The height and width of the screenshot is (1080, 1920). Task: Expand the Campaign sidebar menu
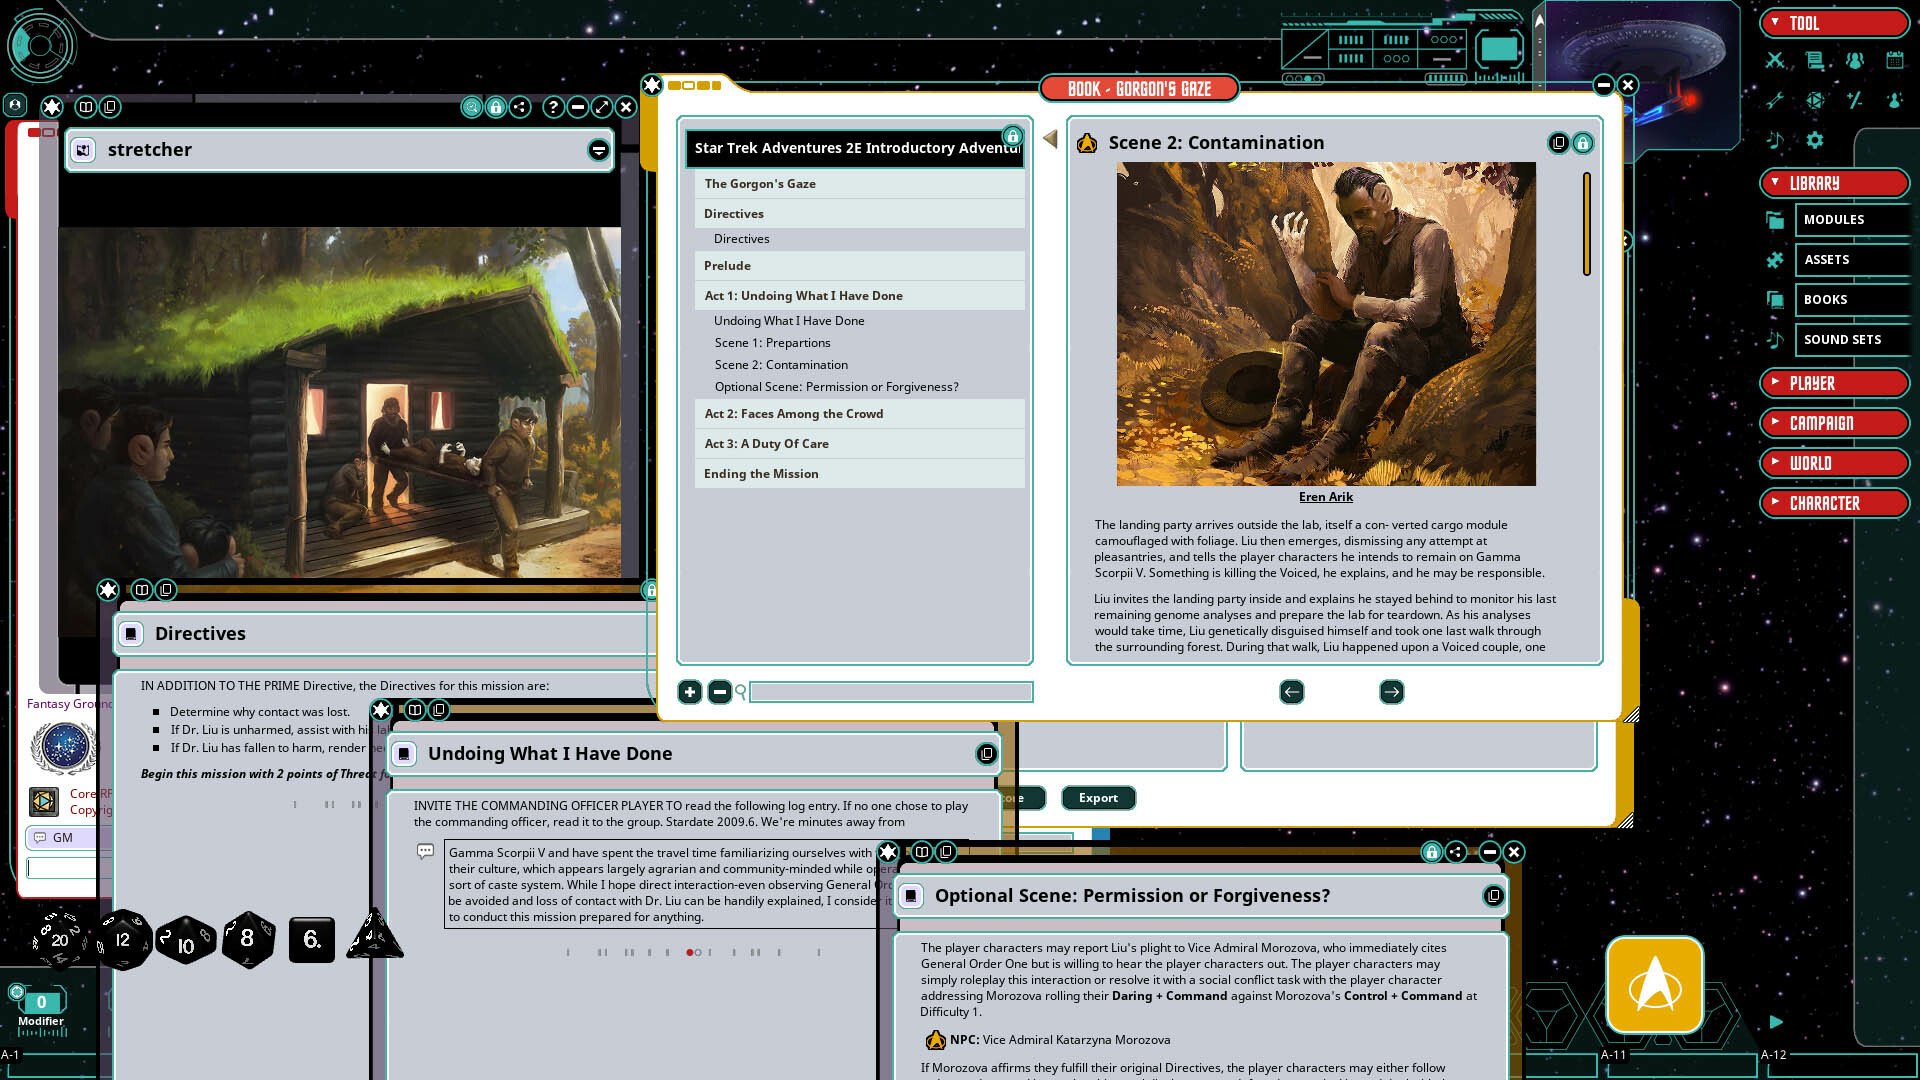point(1835,423)
